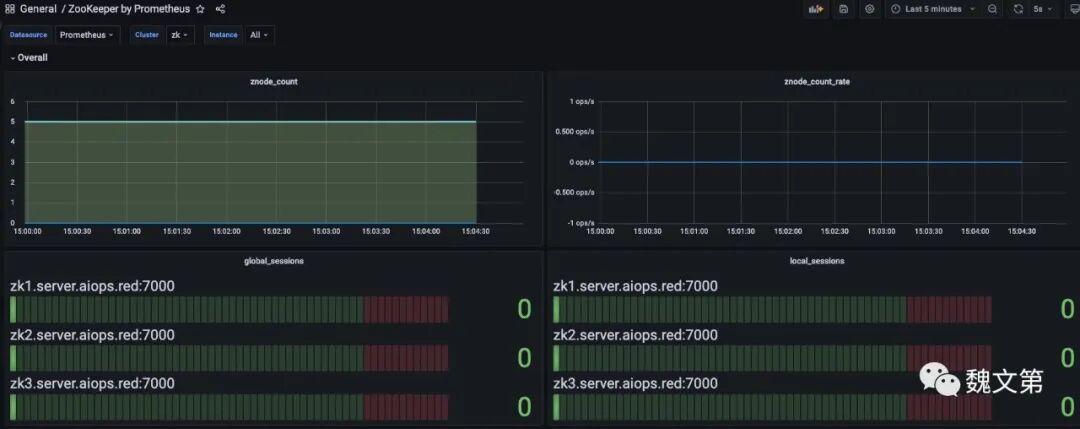Open the global_sessions panel title menu

tap(273, 261)
